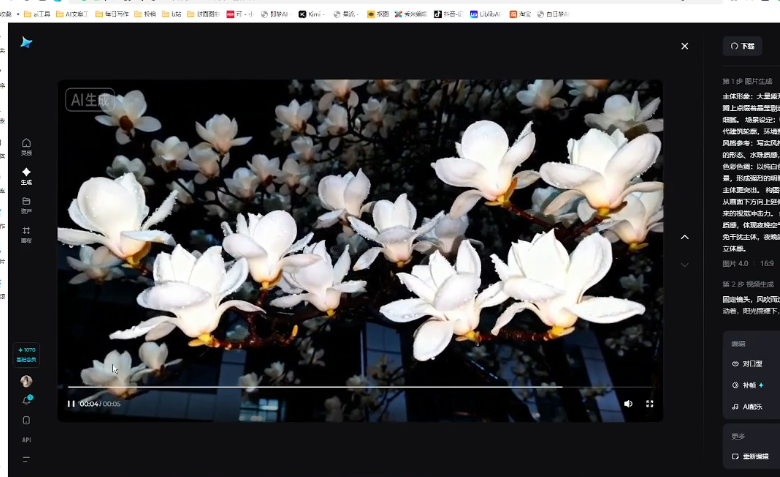Screen dimensions: 780x477
Task: Click the 对口型 lip sync option
Action: (748, 364)
